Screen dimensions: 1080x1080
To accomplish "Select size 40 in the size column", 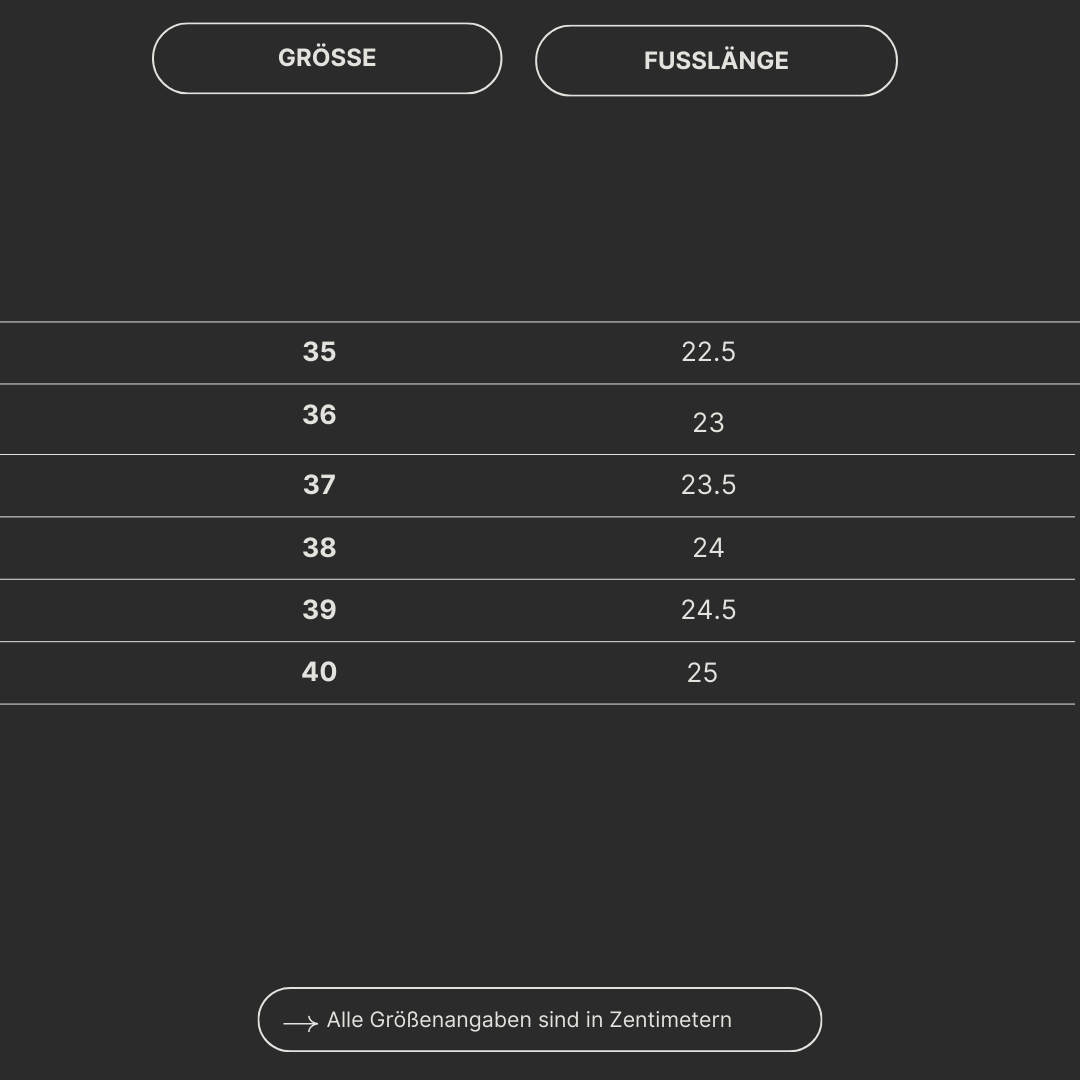I will 319,672.
